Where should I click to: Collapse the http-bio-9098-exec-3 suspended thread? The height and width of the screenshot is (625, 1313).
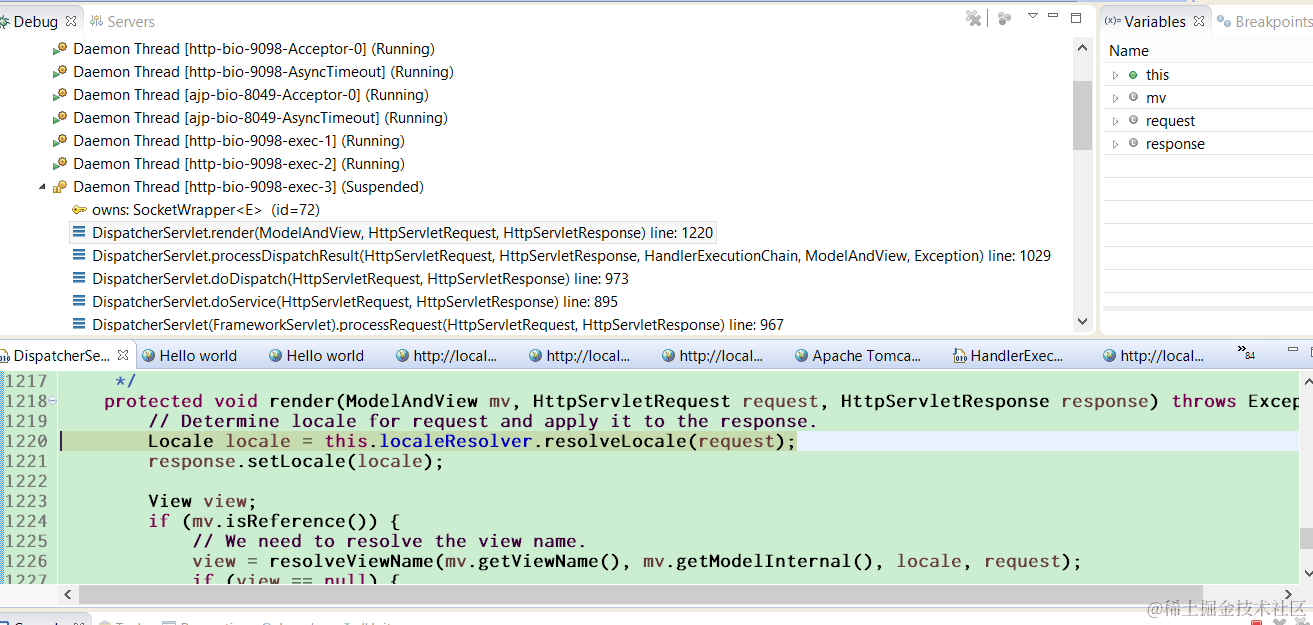(x=42, y=187)
